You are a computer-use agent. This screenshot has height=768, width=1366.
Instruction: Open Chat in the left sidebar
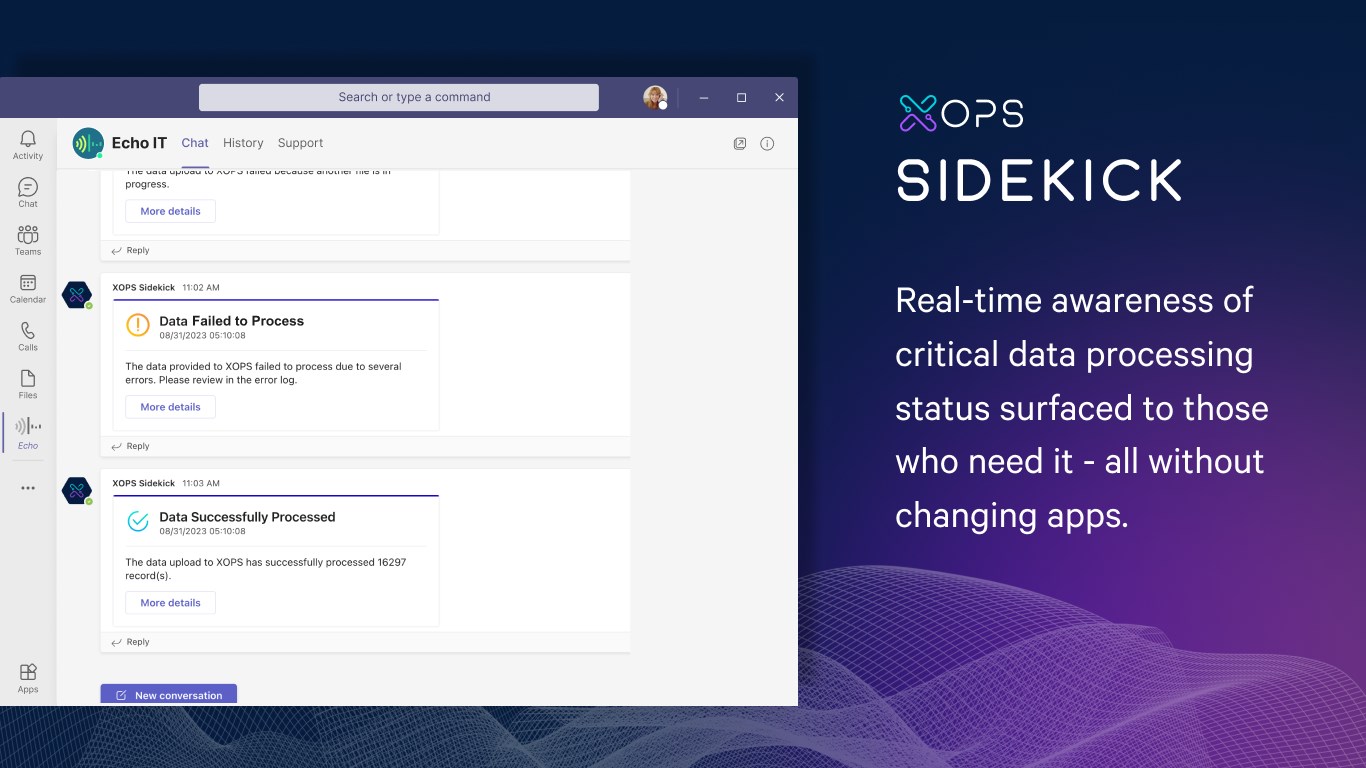point(28,192)
